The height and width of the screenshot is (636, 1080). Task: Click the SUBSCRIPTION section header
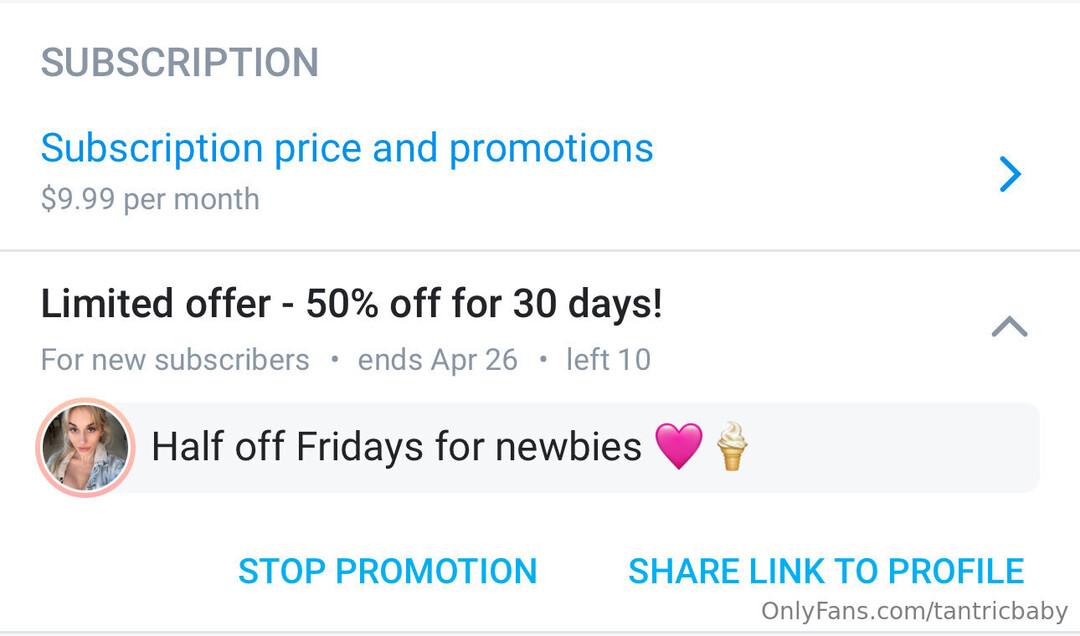pos(179,62)
